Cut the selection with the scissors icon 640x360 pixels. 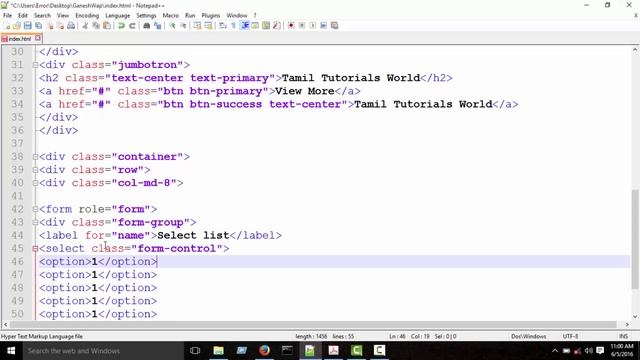tap(85, 26)
